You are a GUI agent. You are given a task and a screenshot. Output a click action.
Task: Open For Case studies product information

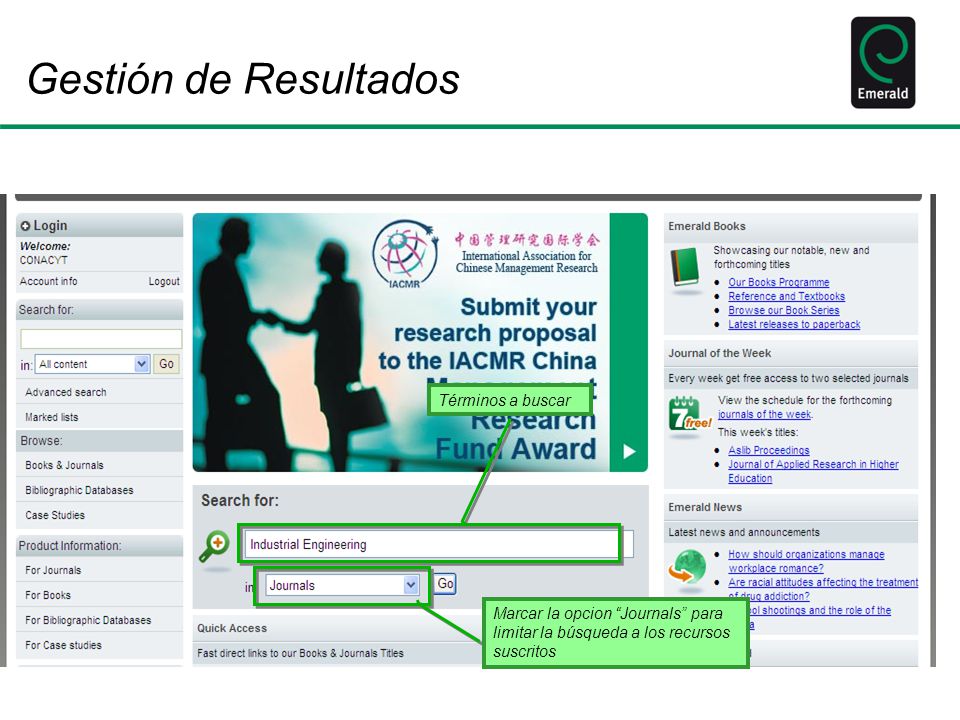point(63,645)
